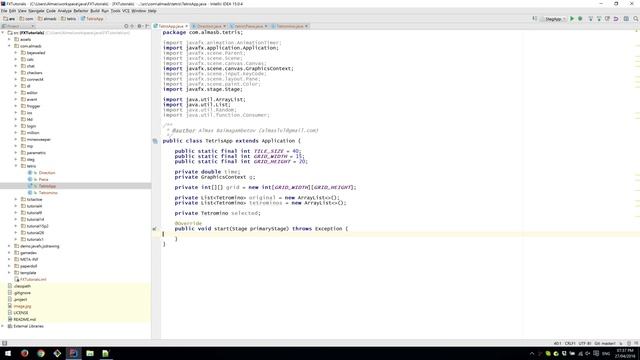Open the VCS menu
Image resolution: width=640 pixels, height=360 pixels.
coord(126,11)
